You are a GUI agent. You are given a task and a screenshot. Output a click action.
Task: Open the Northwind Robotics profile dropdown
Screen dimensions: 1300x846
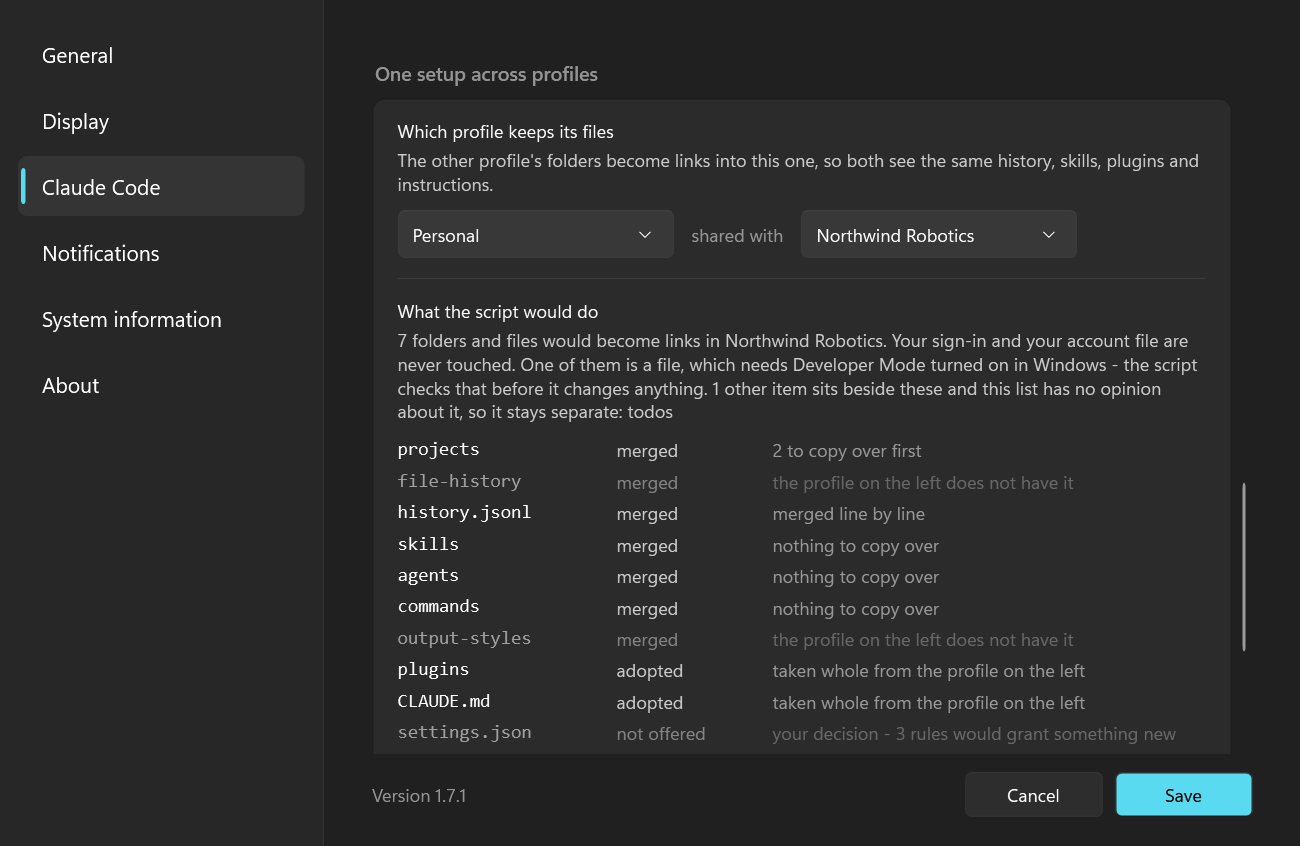tap(938, 235)
